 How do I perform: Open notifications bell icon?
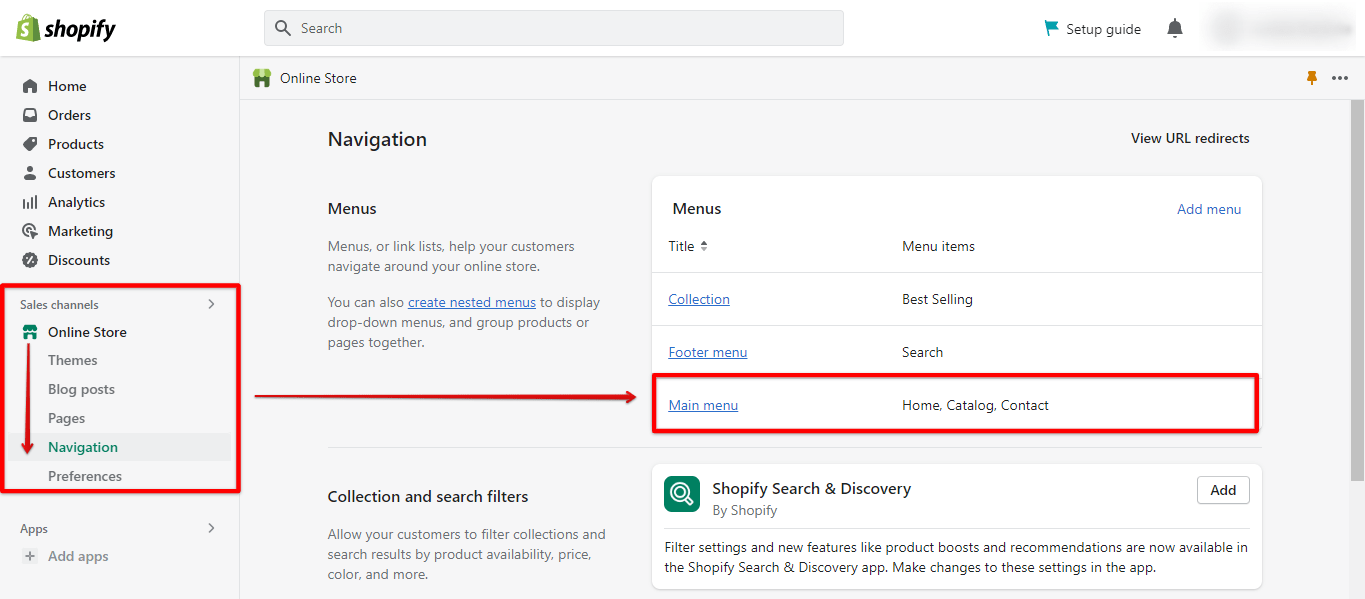[1175, 29]
